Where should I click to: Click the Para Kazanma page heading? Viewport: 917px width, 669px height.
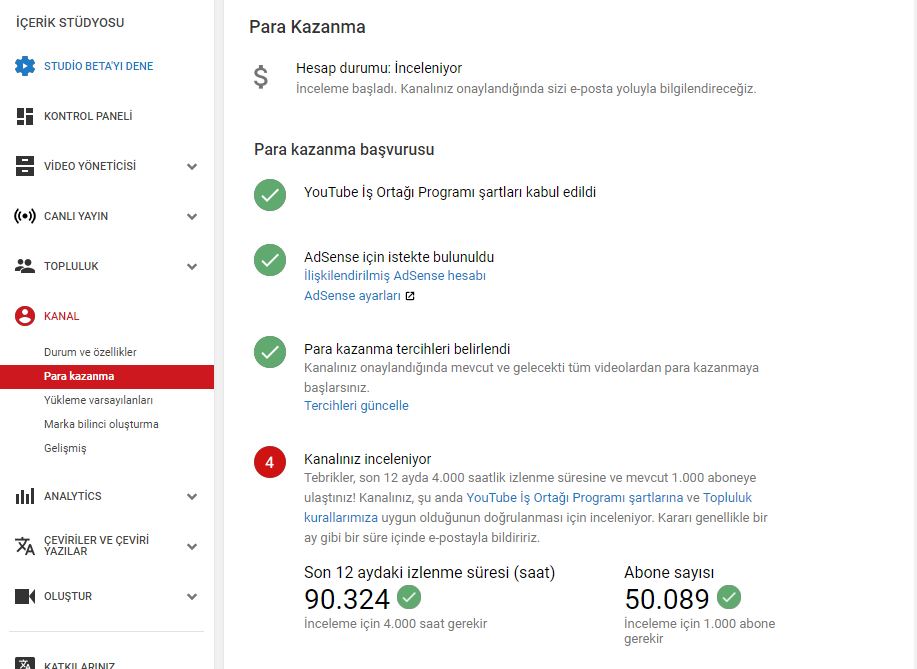coord(307,27)
